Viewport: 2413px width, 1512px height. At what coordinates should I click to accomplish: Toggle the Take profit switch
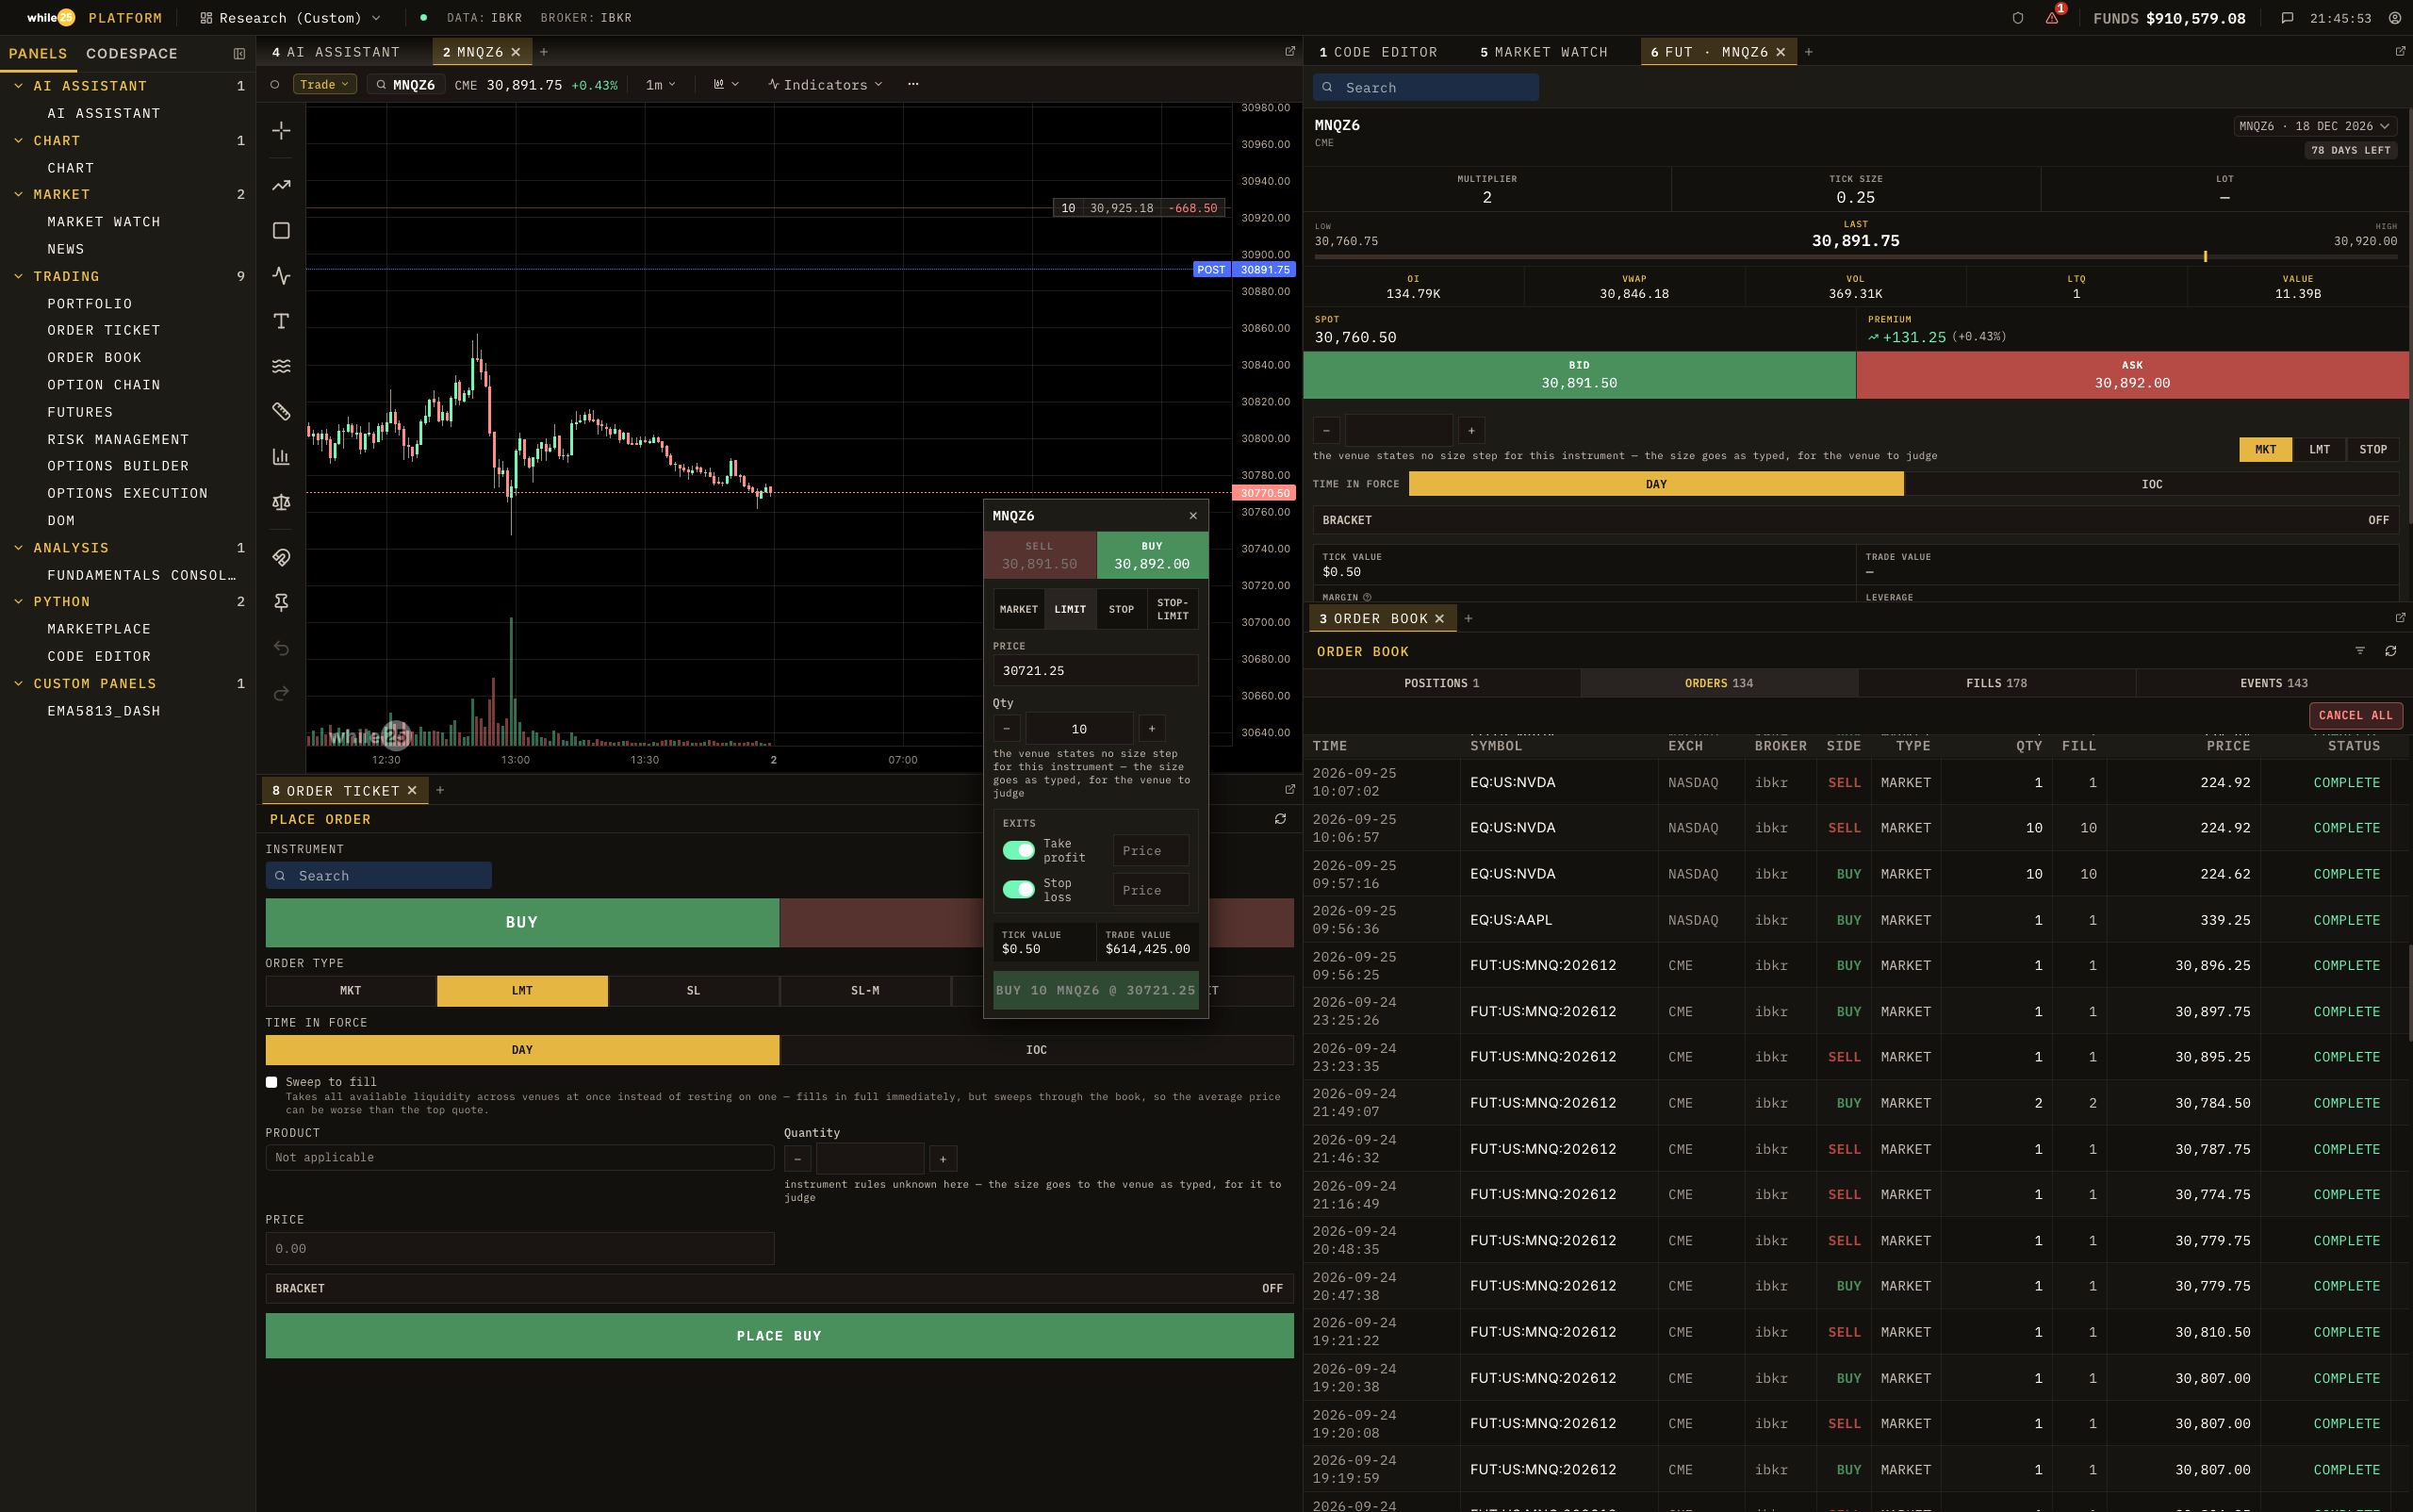tap(1018, 850)
